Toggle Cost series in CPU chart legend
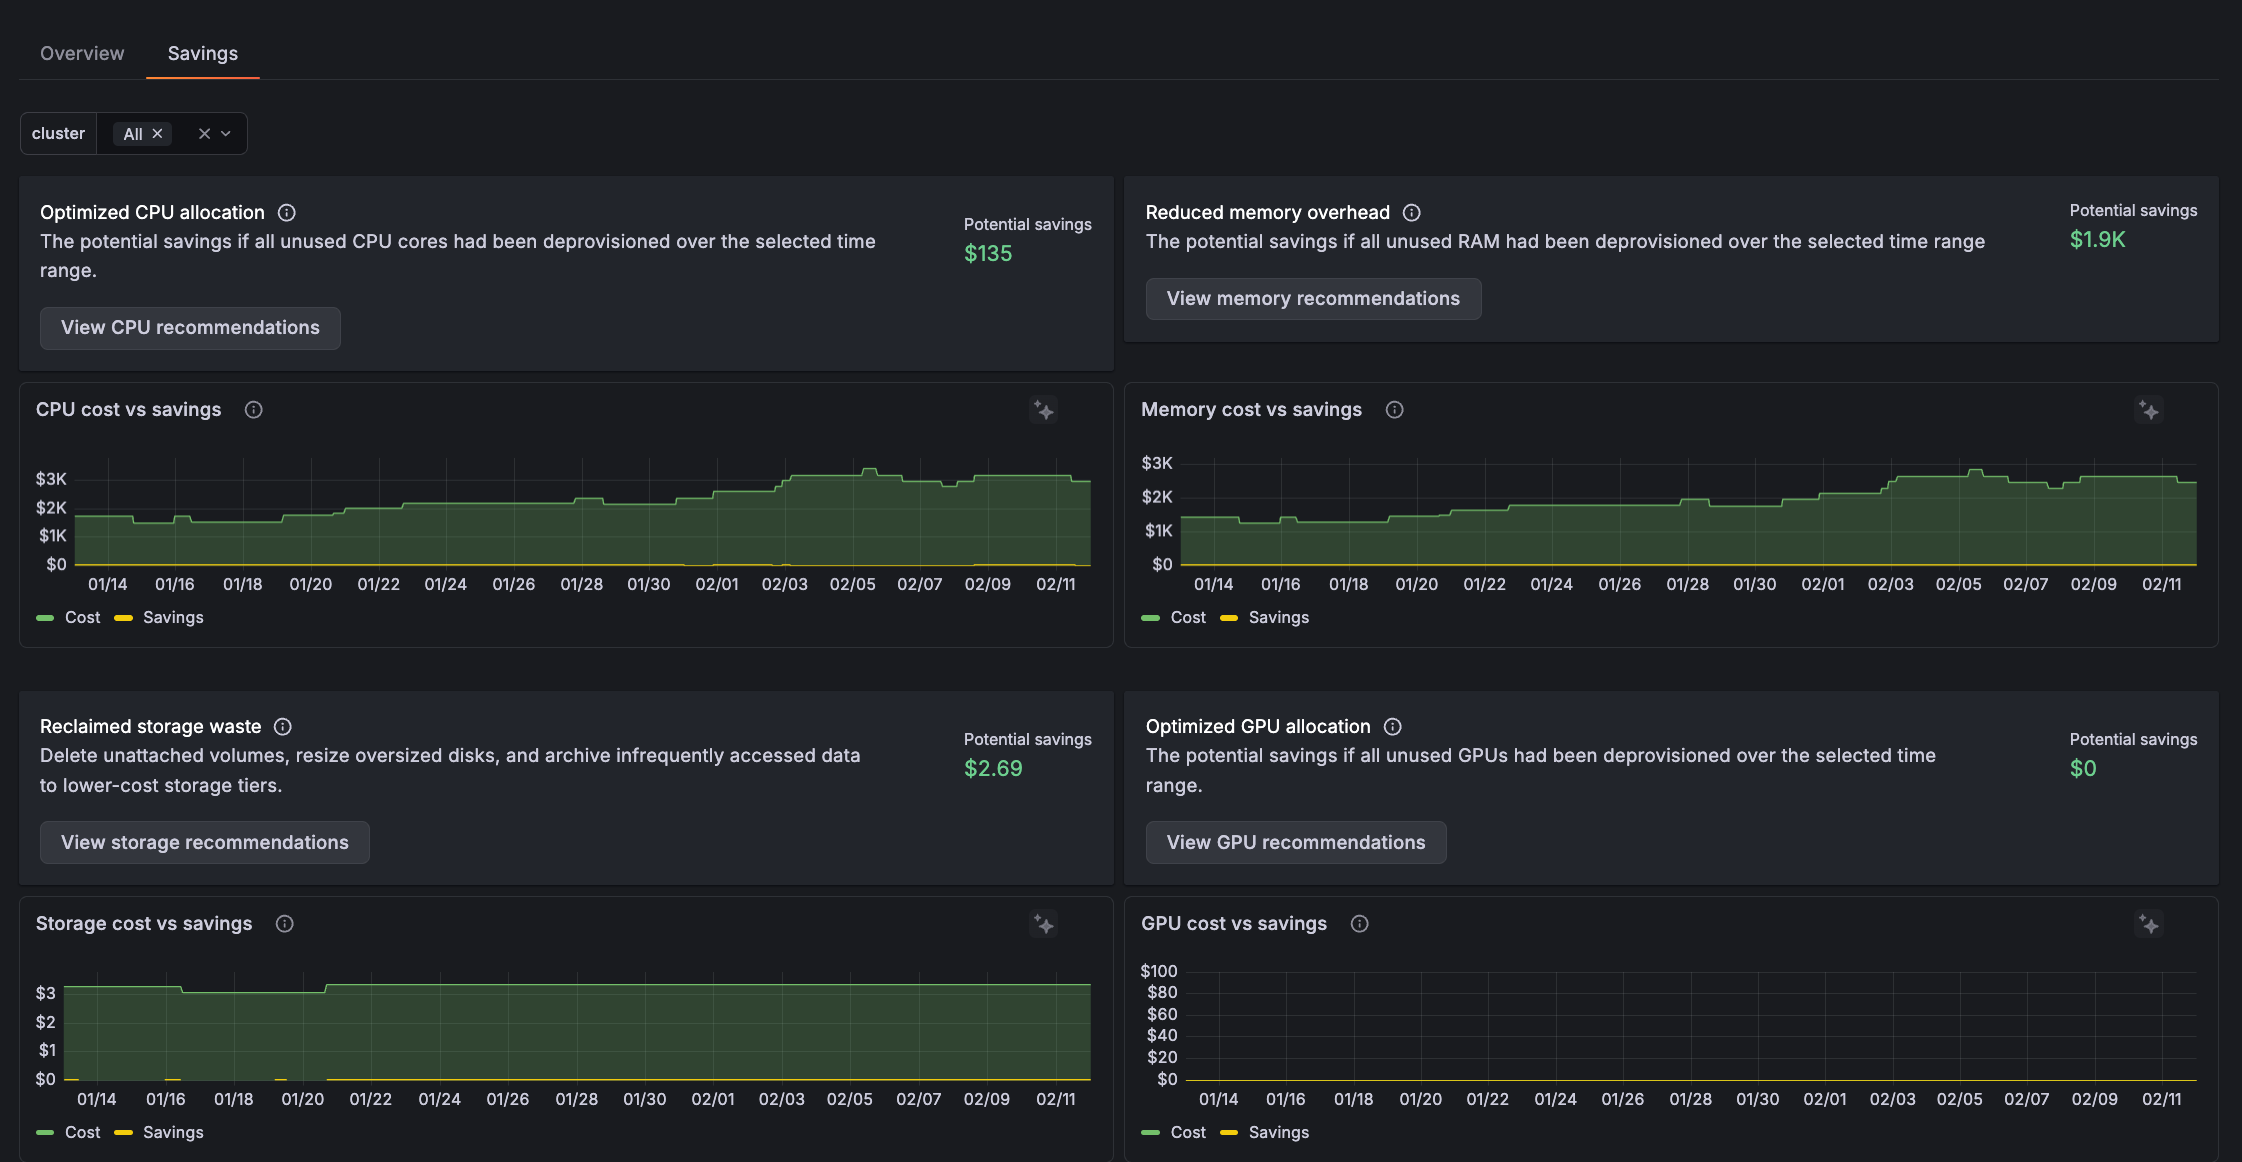 [x=82, y=618]
